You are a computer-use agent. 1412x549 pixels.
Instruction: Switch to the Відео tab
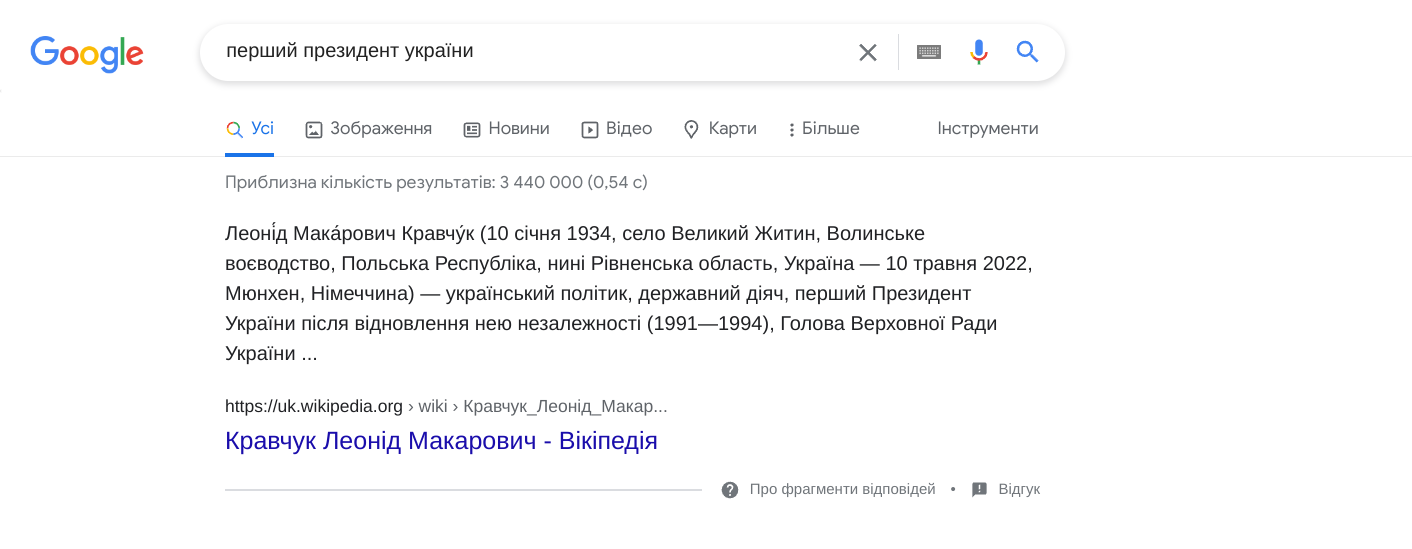coord(617,129)
